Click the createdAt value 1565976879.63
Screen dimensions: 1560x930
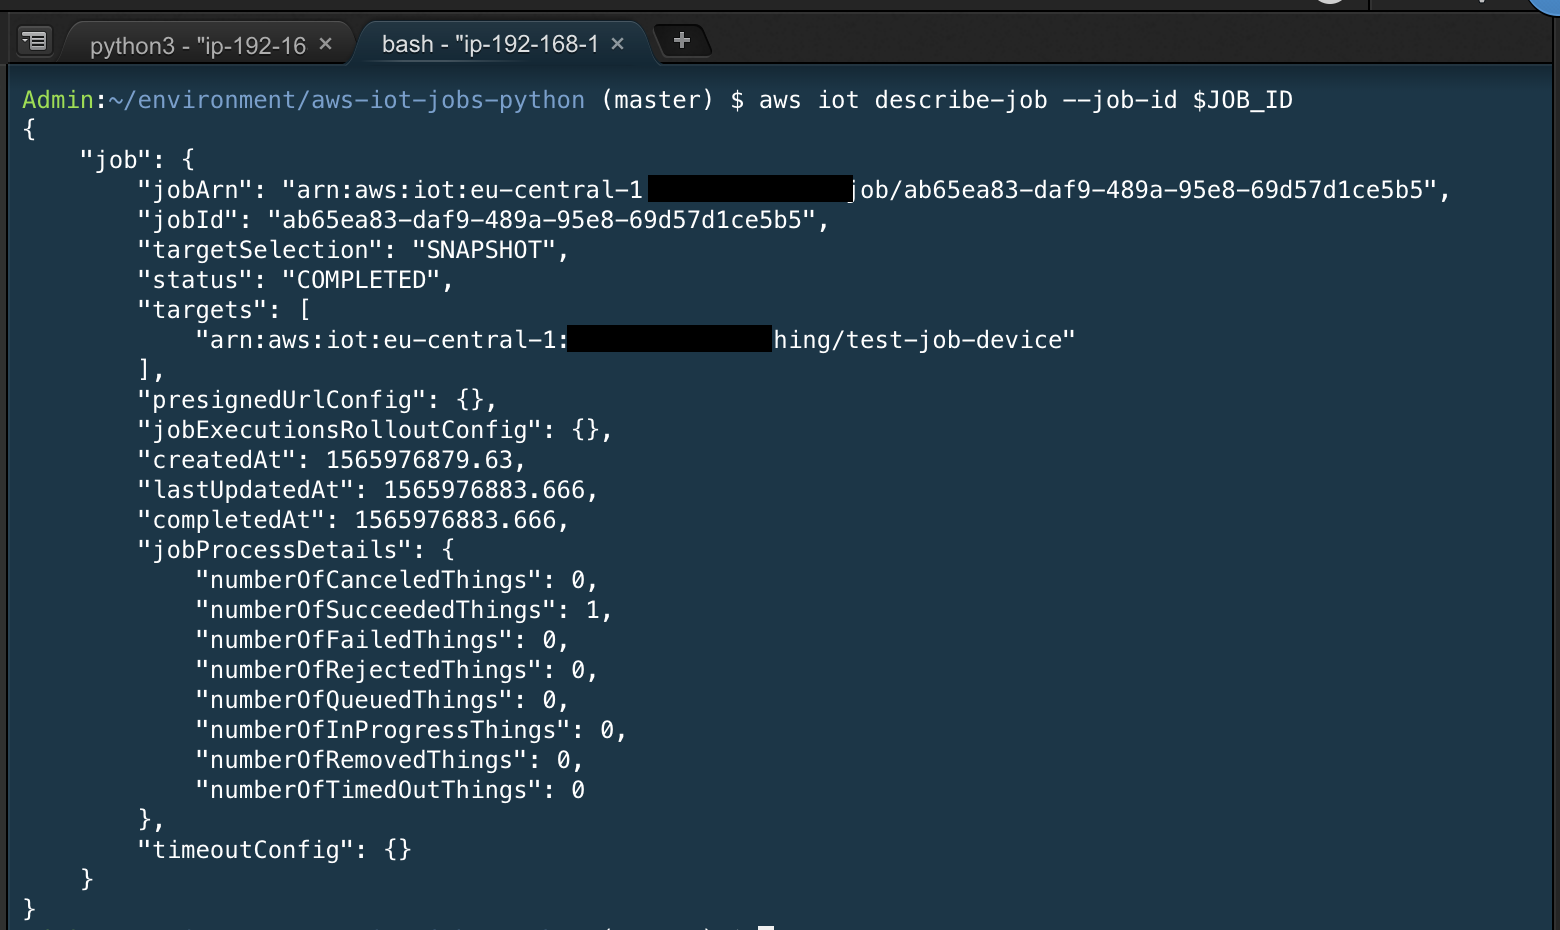419,460
